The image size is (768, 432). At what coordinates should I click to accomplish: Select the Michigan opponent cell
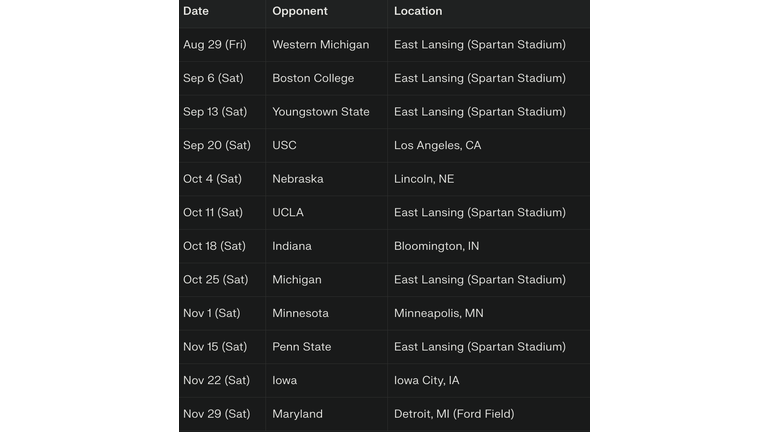pyautogui.click(x=297, y=279)
